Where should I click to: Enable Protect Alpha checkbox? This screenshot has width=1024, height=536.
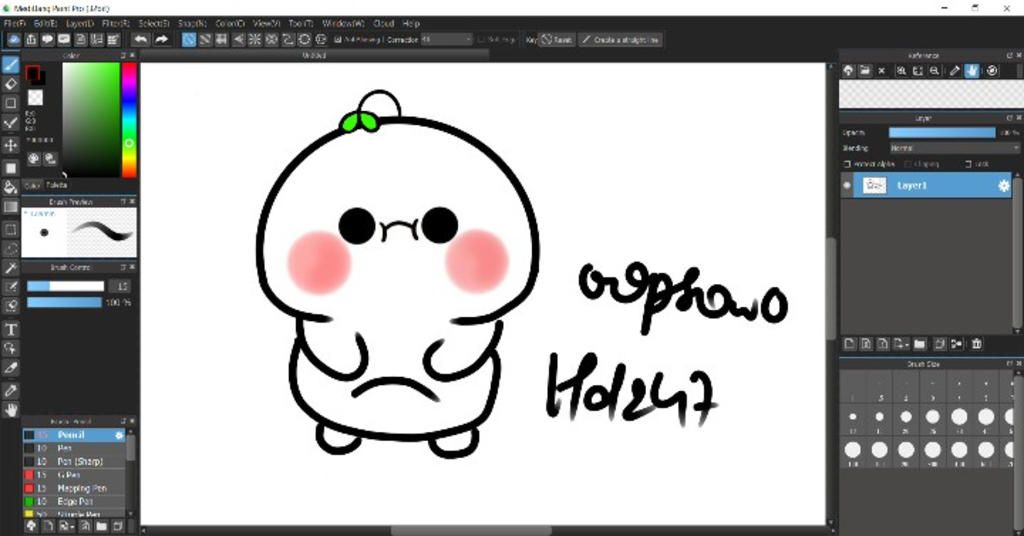848,164
